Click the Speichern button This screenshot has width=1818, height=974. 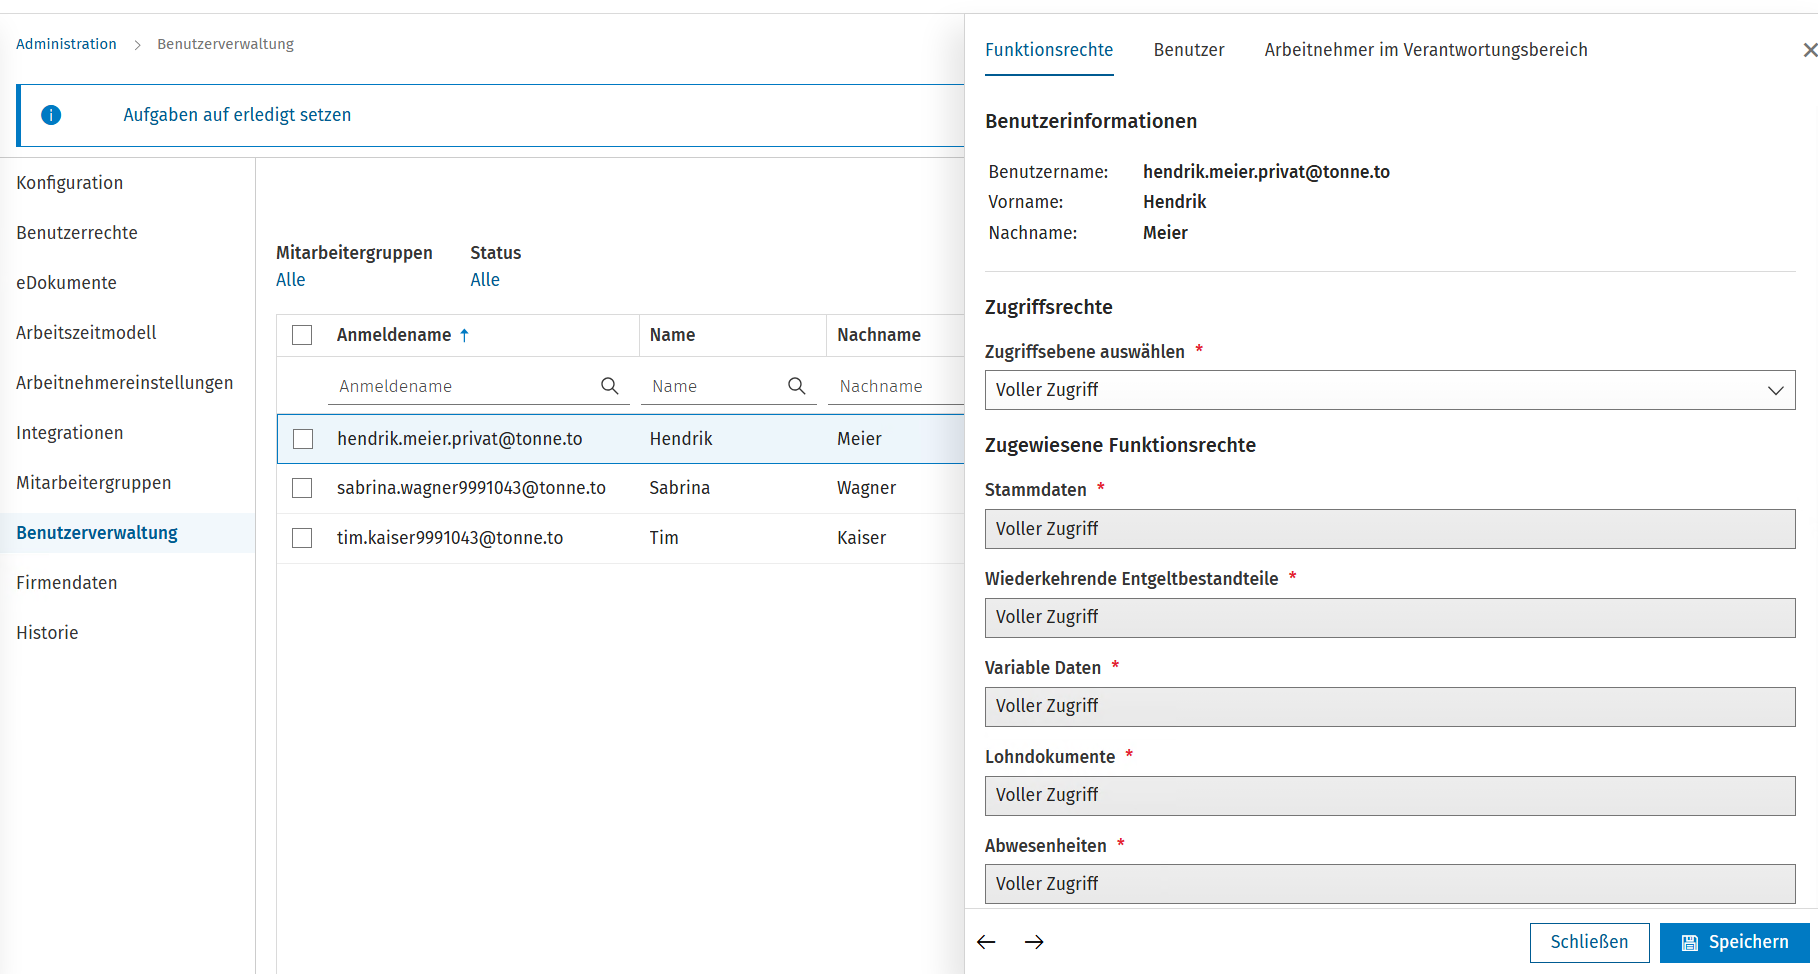click(x=1735, y=942)
